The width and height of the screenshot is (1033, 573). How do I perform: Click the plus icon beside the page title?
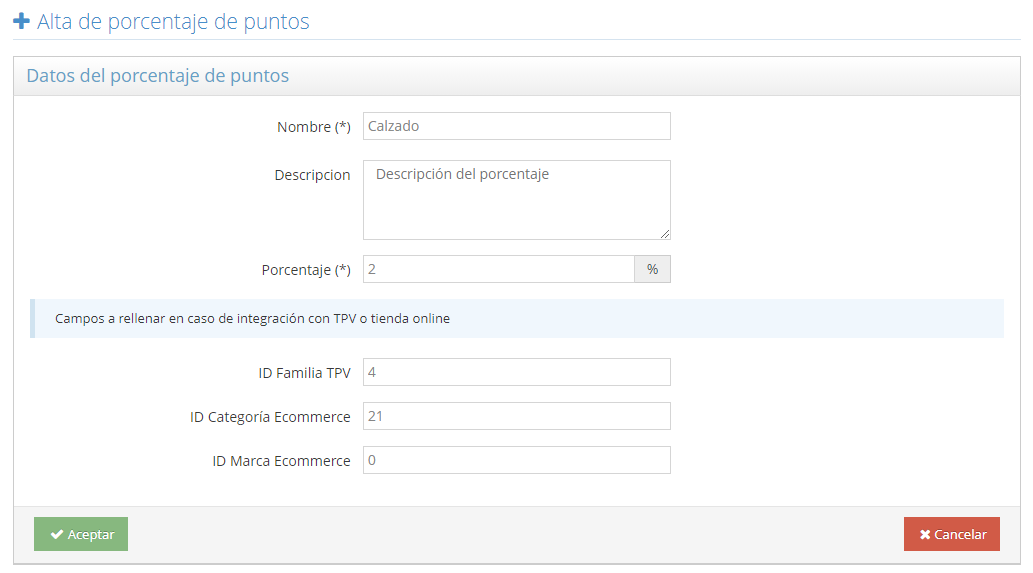21,21
